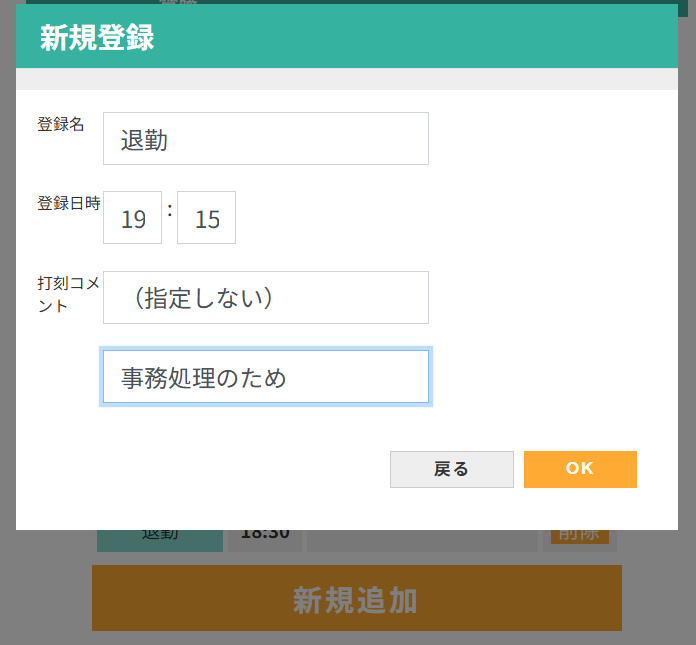
Task: Select the hour field showing 19
Action: (x=133, y=218)
